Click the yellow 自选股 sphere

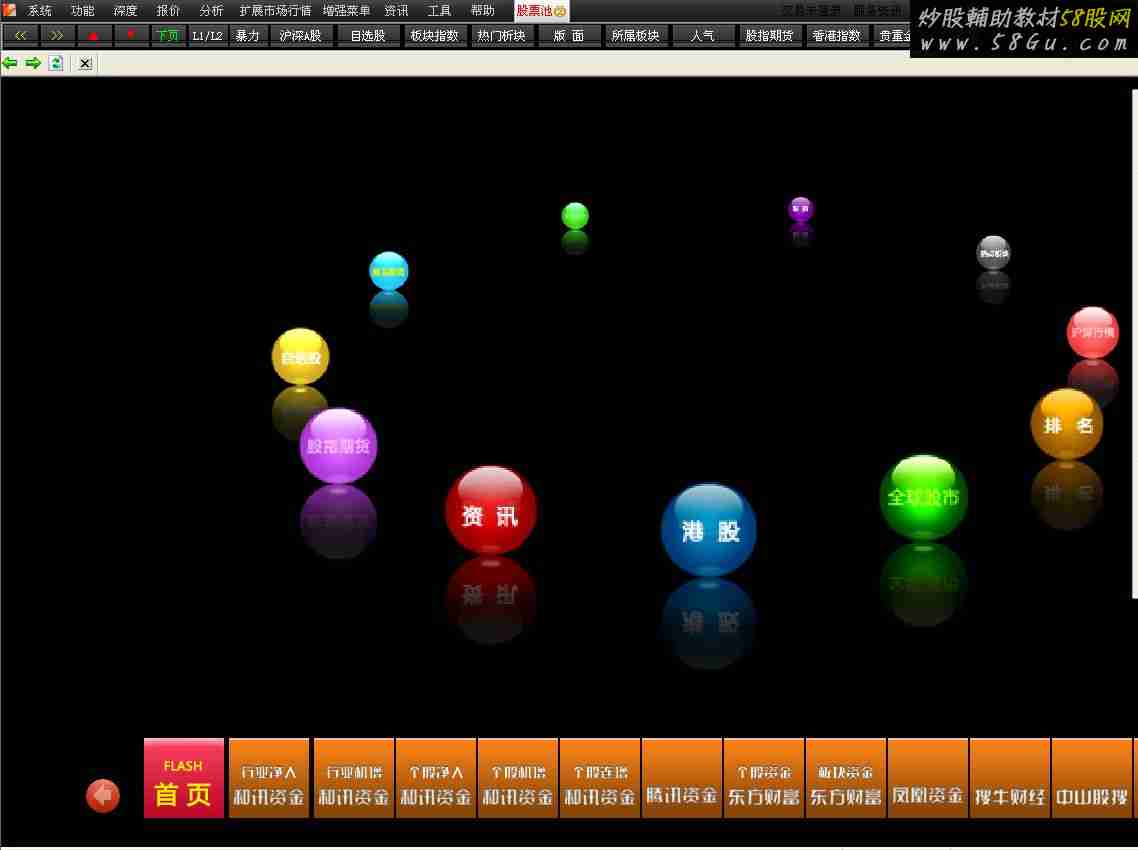300,357
